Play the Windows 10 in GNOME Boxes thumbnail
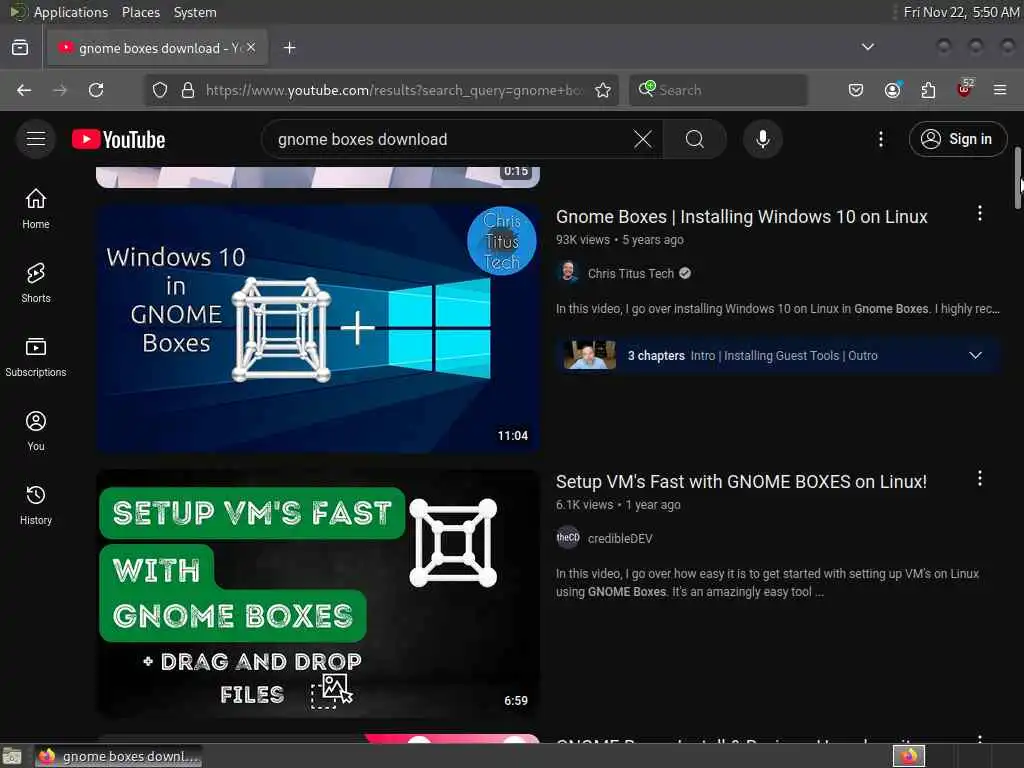Screen dimensions: 1024x768 coord(318,328)
